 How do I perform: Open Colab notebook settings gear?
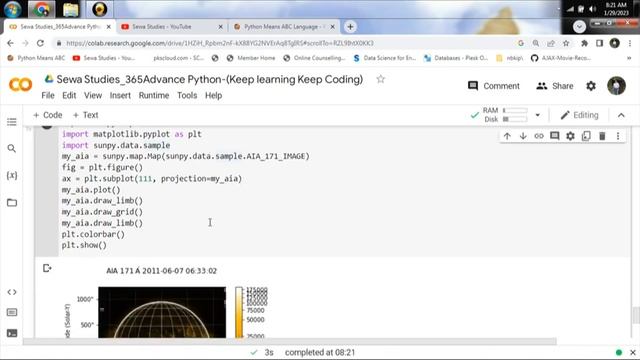(591, 86)
